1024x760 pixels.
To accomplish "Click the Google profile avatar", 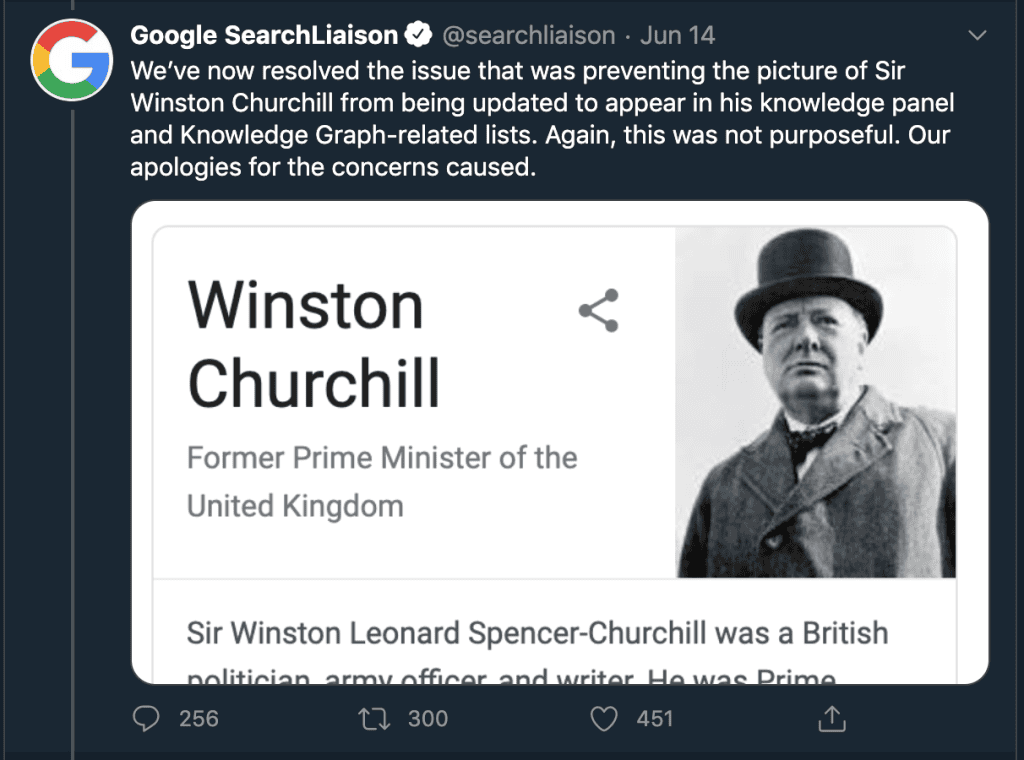I will (71, 59).
